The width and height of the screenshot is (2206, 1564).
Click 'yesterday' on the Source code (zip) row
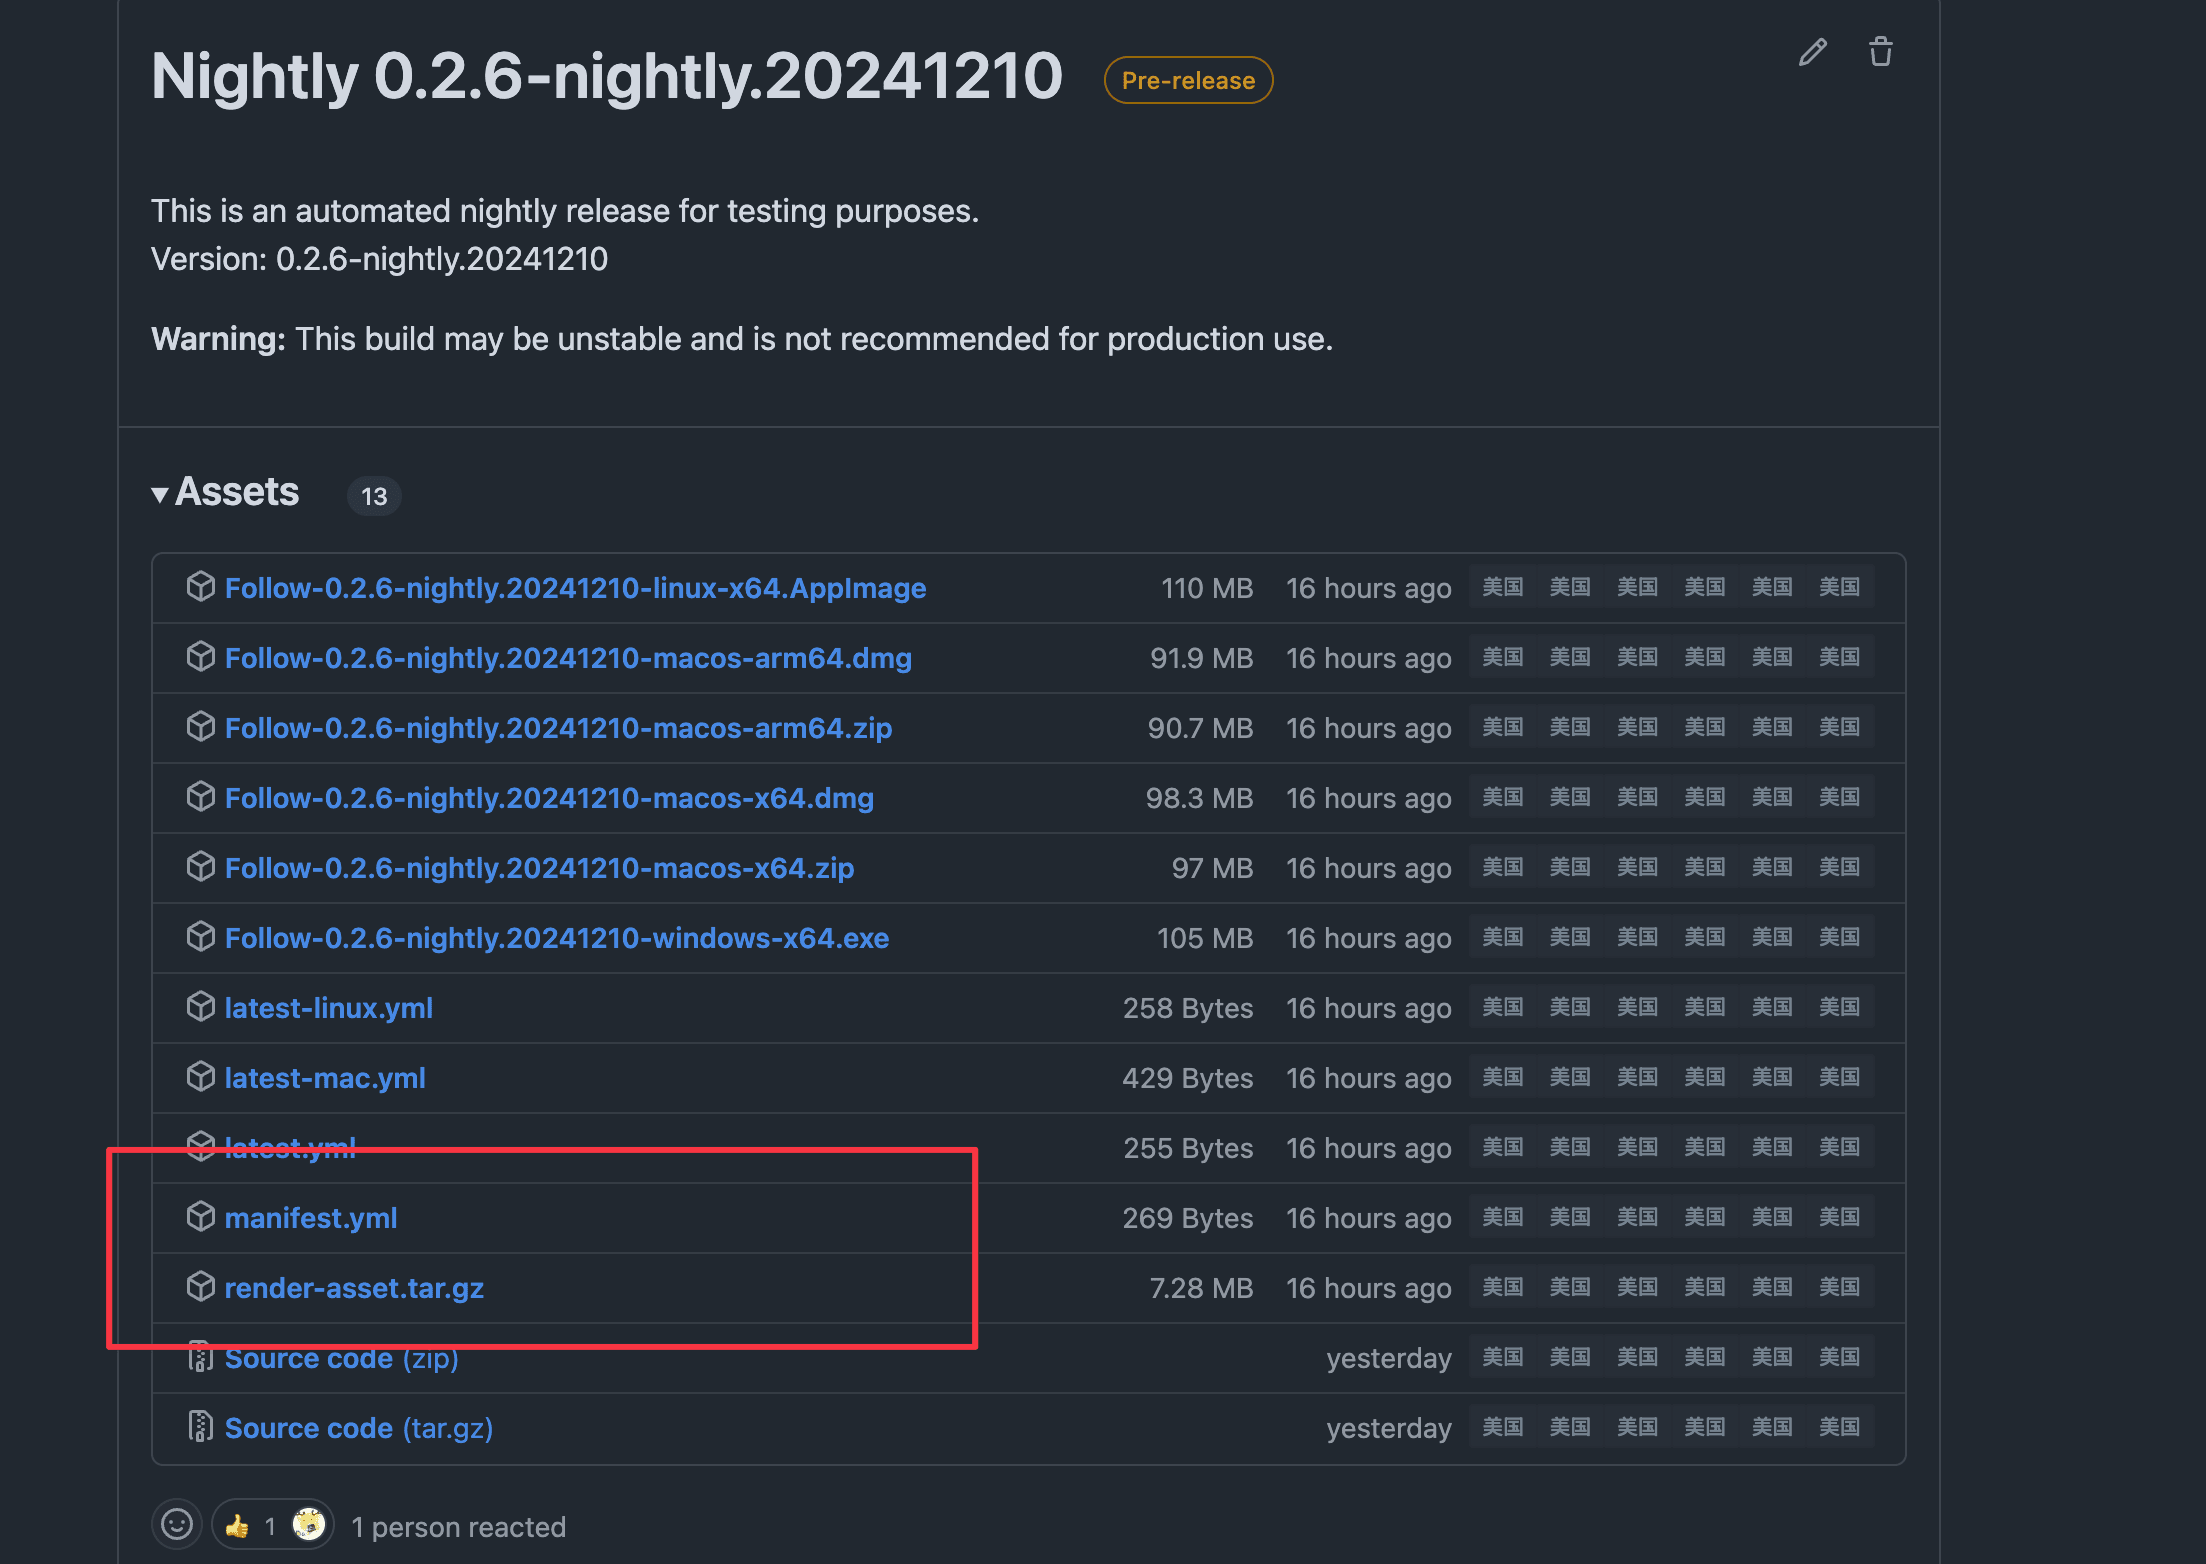(x=1389, y=1358)
